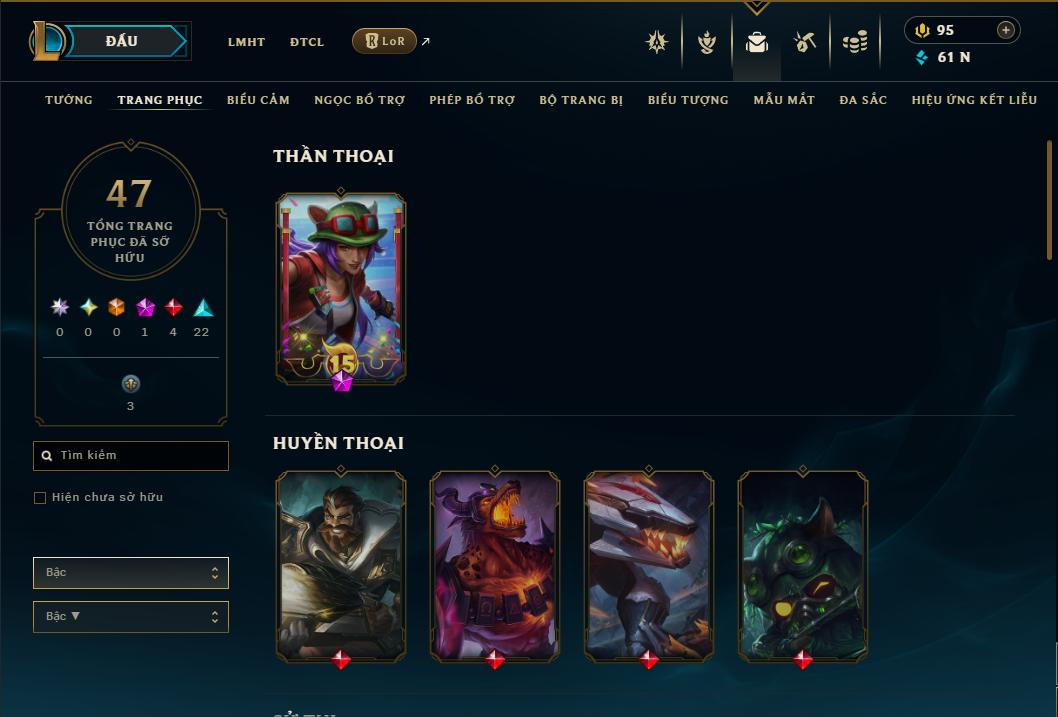Open the Clash burst icon
This screenshot has height=717, width=1058.
(x=657, y=42)
